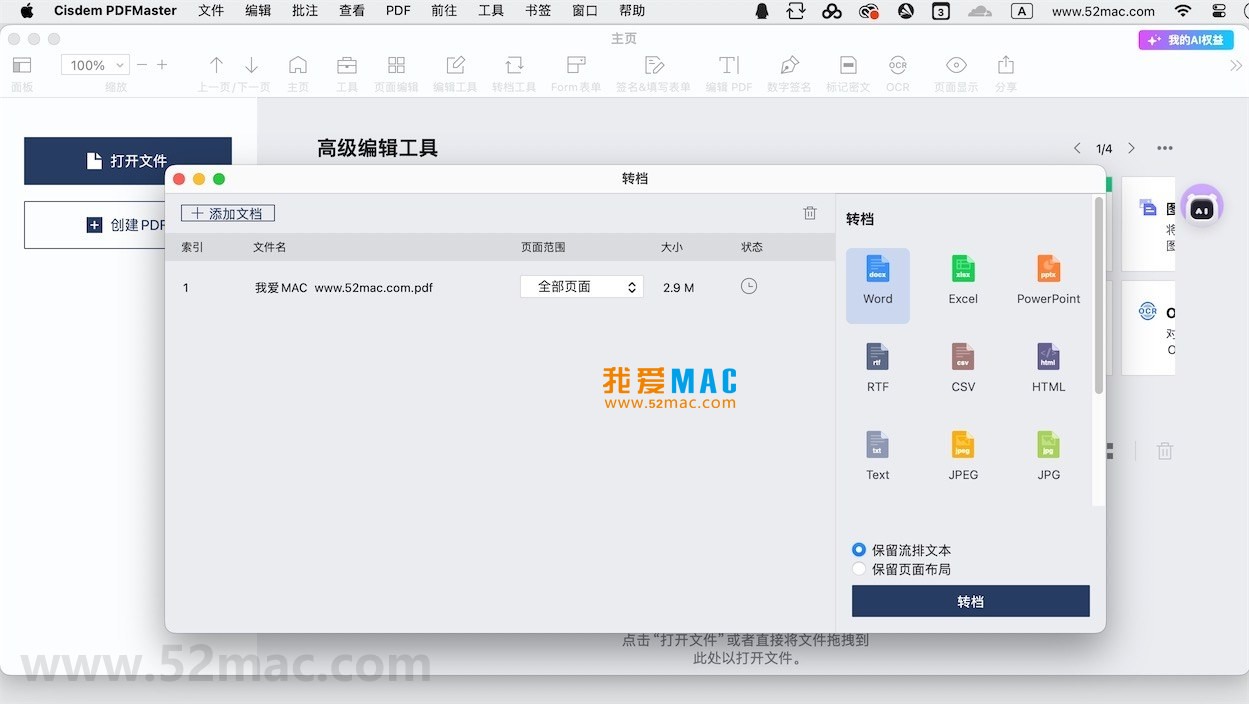Zoom out with the minus button
This screenshot has height=704, width=1249.
(x=142, y=65)
